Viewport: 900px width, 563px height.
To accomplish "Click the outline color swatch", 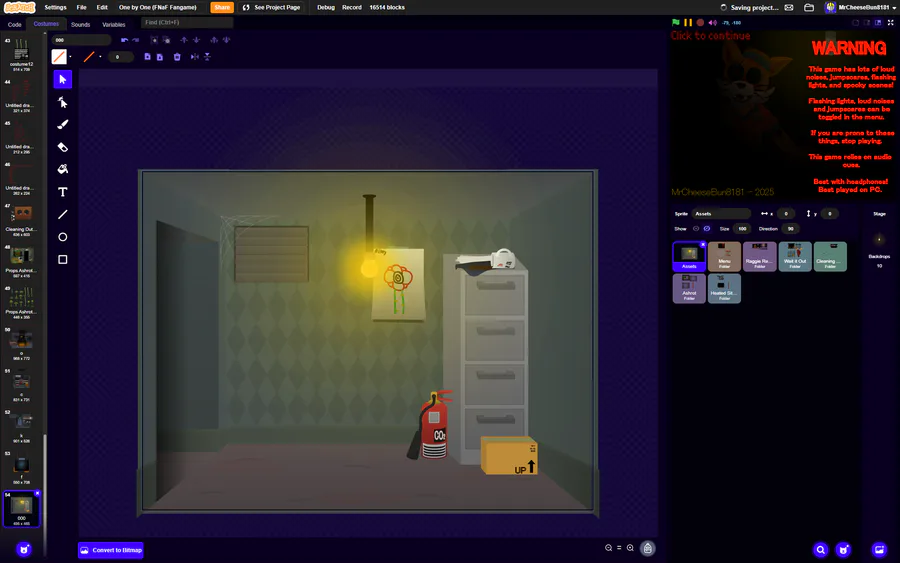I will pyautogui.click(x=89, y=57).
